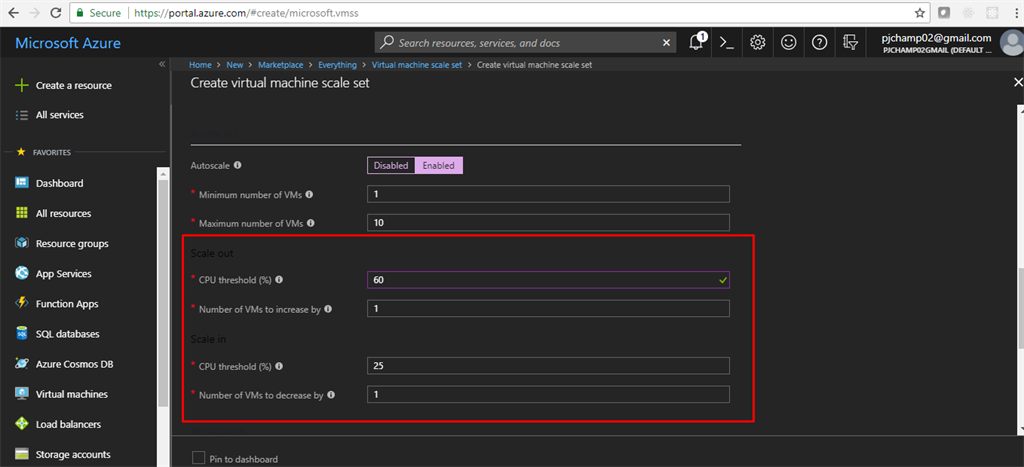Open Load balancers icon in sidebar
The image size is (1024, 467).
click(x=22, y=424)
